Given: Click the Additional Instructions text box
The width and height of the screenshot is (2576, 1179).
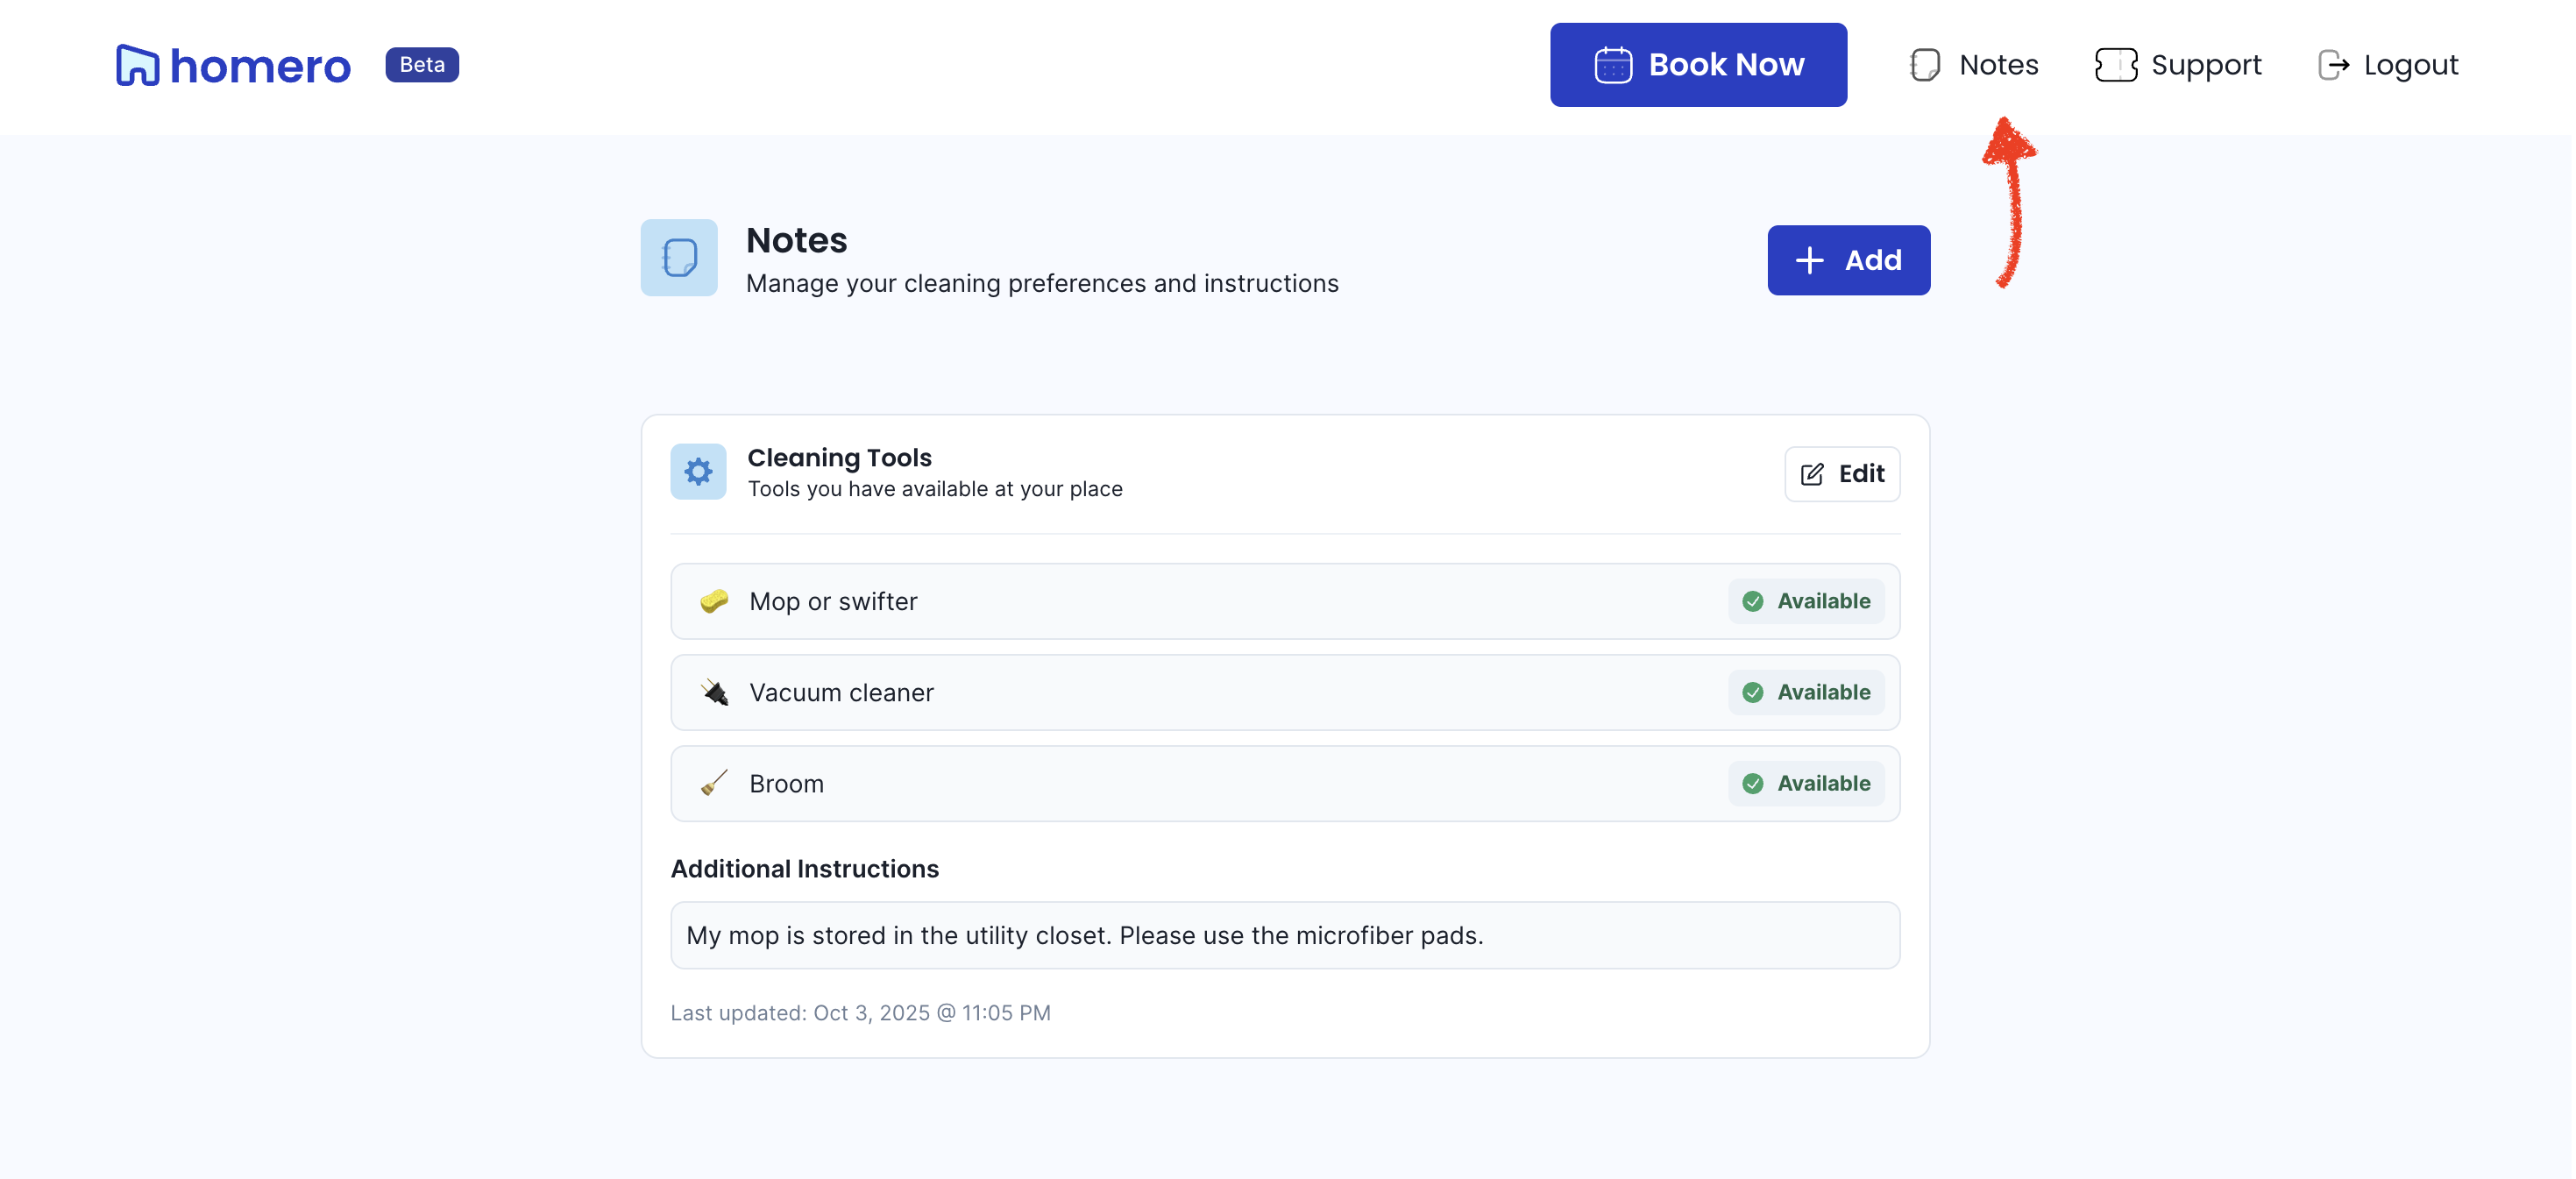Looking at the screenshot, I should coord(1284,935).
